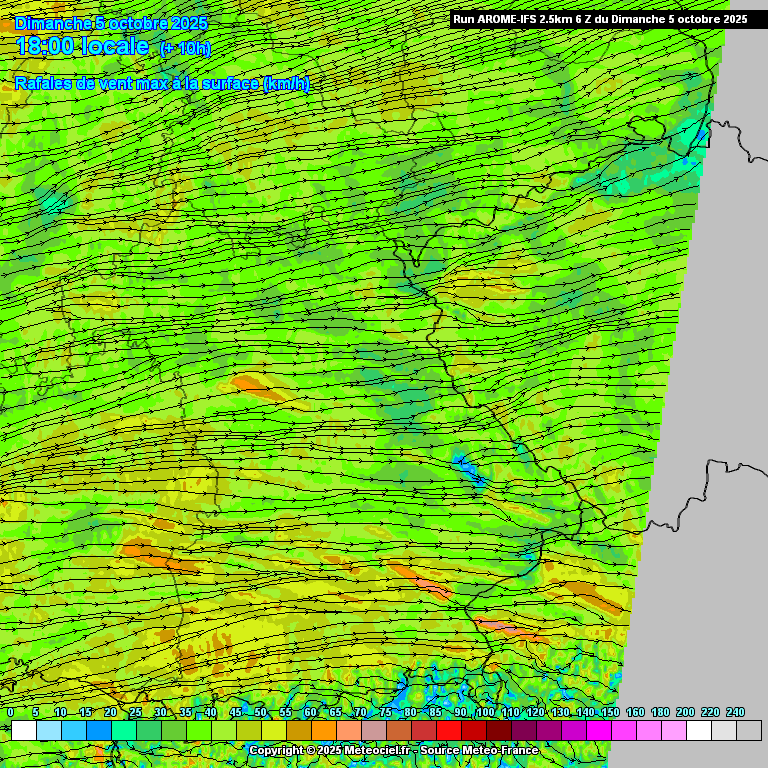
Task: Click the white swatch labeled 0 in legend
Action: (23, 731)
